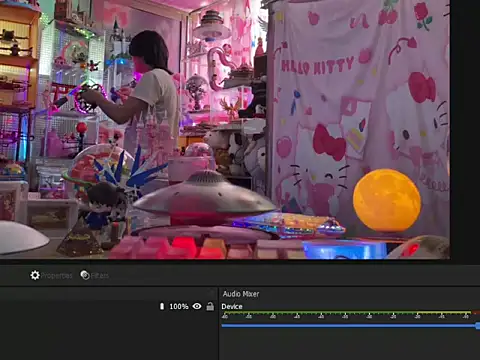Click the blue volume slider handle
Image resolution: width=480 pixels, height=360 pixels.
point(478,326)
